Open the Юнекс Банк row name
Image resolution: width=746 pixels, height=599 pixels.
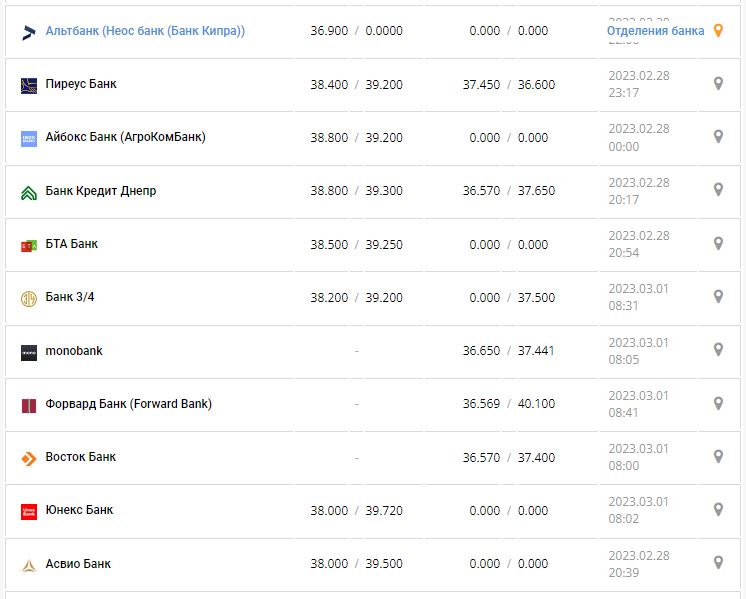(x=80, y=510)
